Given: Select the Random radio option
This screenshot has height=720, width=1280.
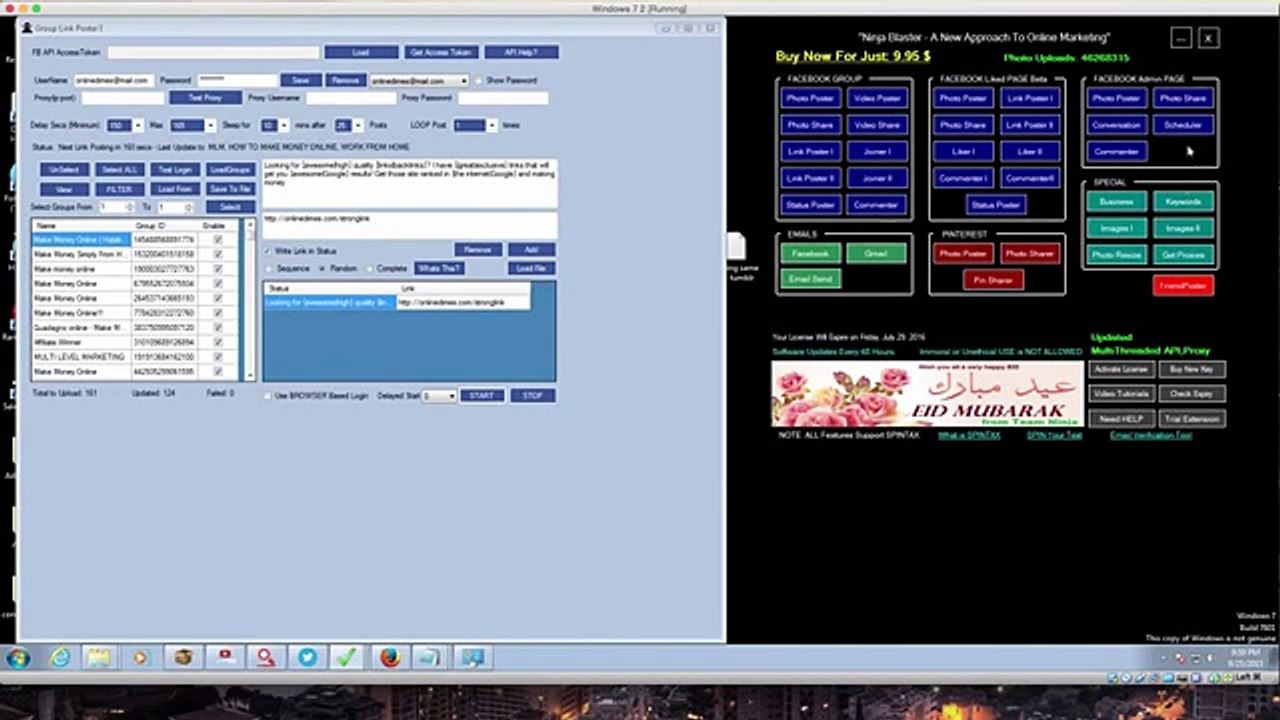Looking at the screenshot, I should (x=321, y=269).
